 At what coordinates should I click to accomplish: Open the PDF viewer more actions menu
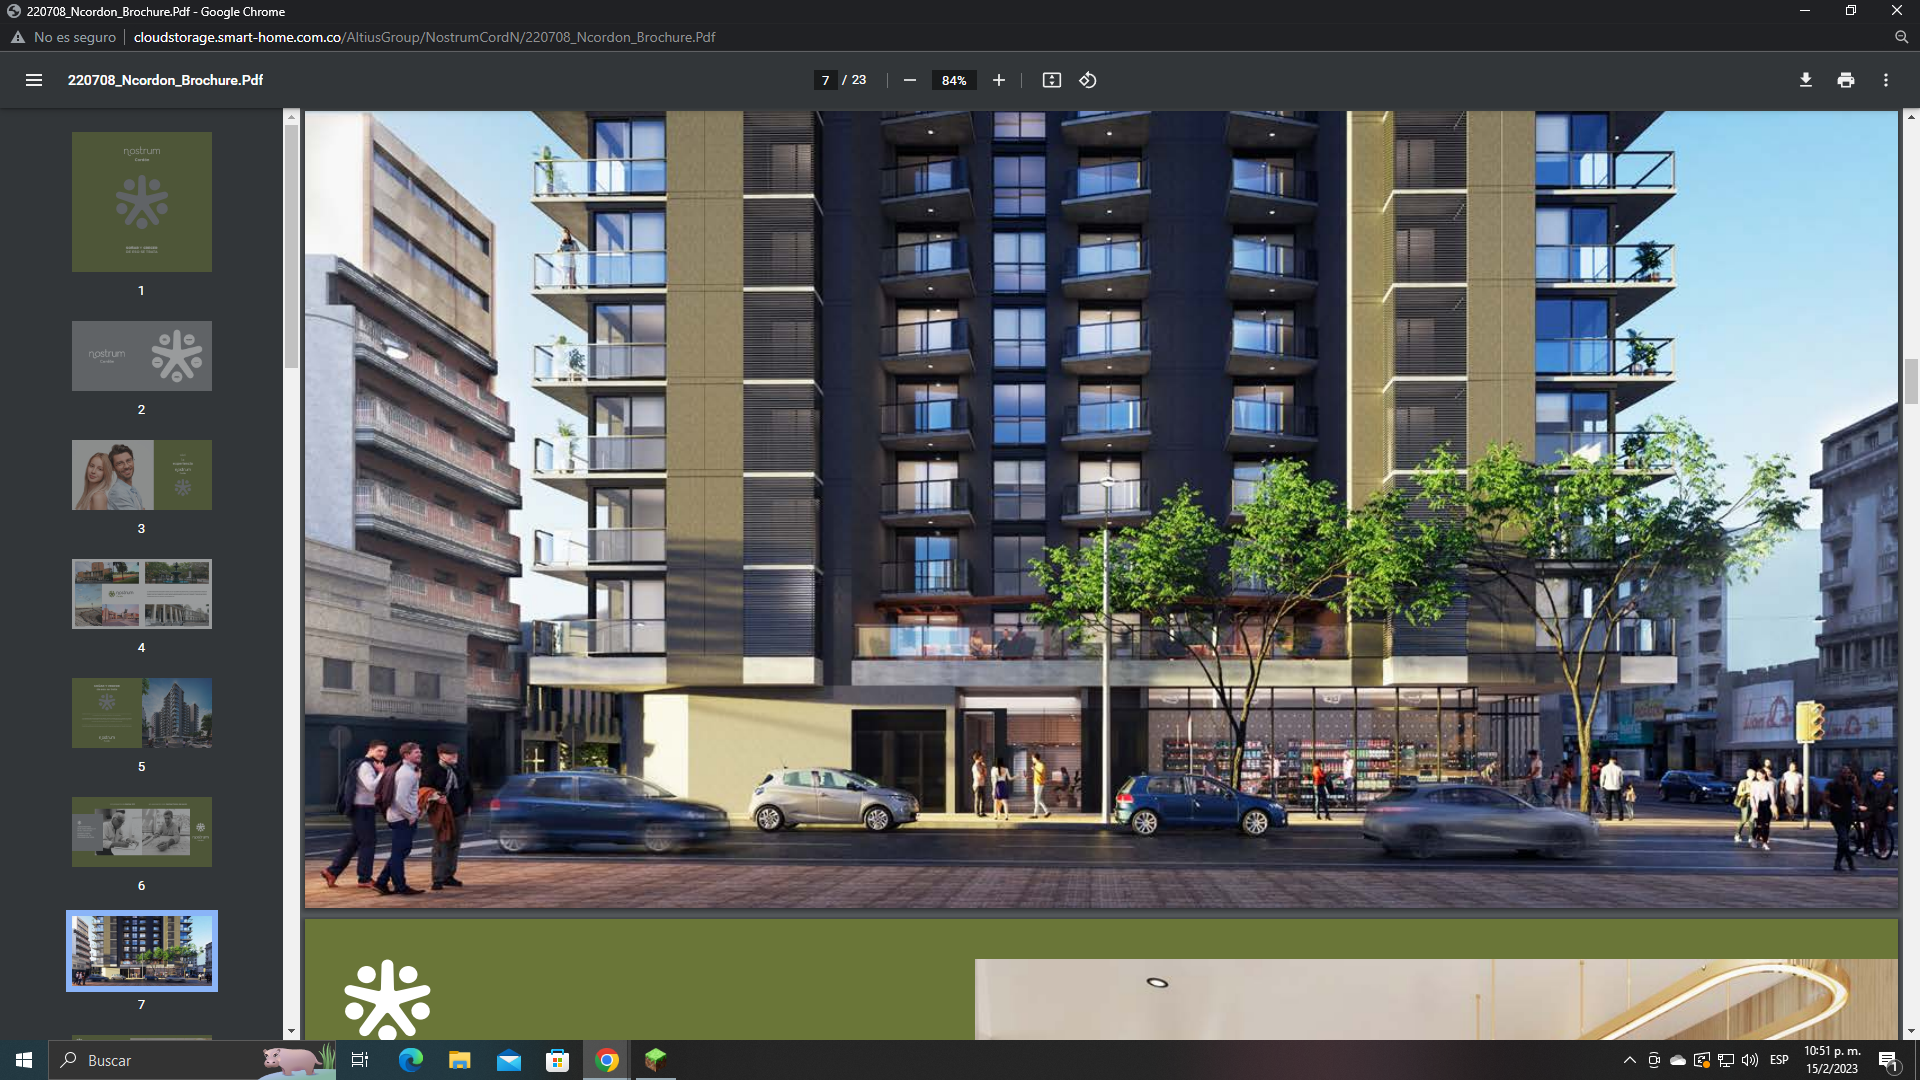1886,80
